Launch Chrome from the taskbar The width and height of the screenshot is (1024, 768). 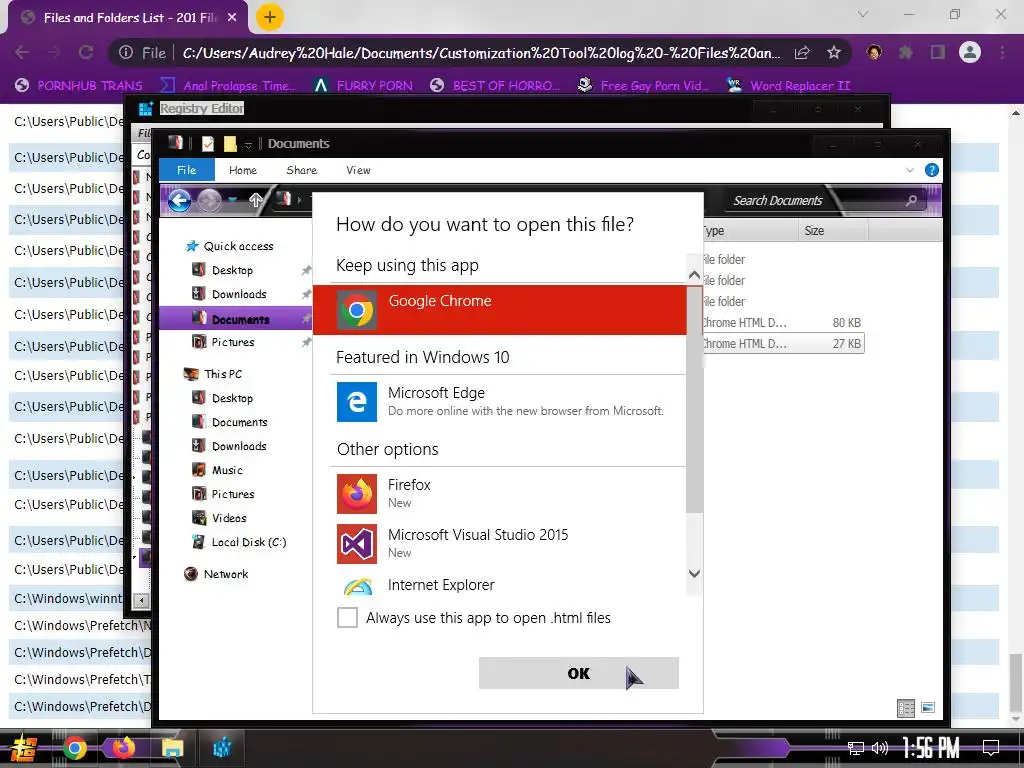(74, 748)
